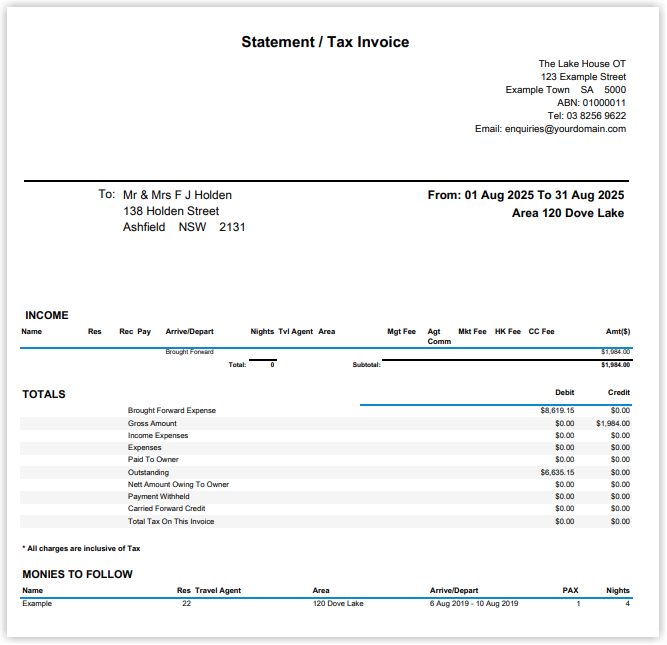Select the 'Carried Forward Credit' row label

click(x=166, y=508)
